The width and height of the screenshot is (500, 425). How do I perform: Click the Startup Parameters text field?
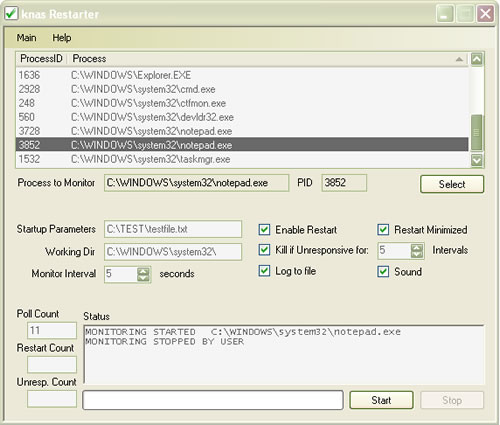(x=173, y=229)
